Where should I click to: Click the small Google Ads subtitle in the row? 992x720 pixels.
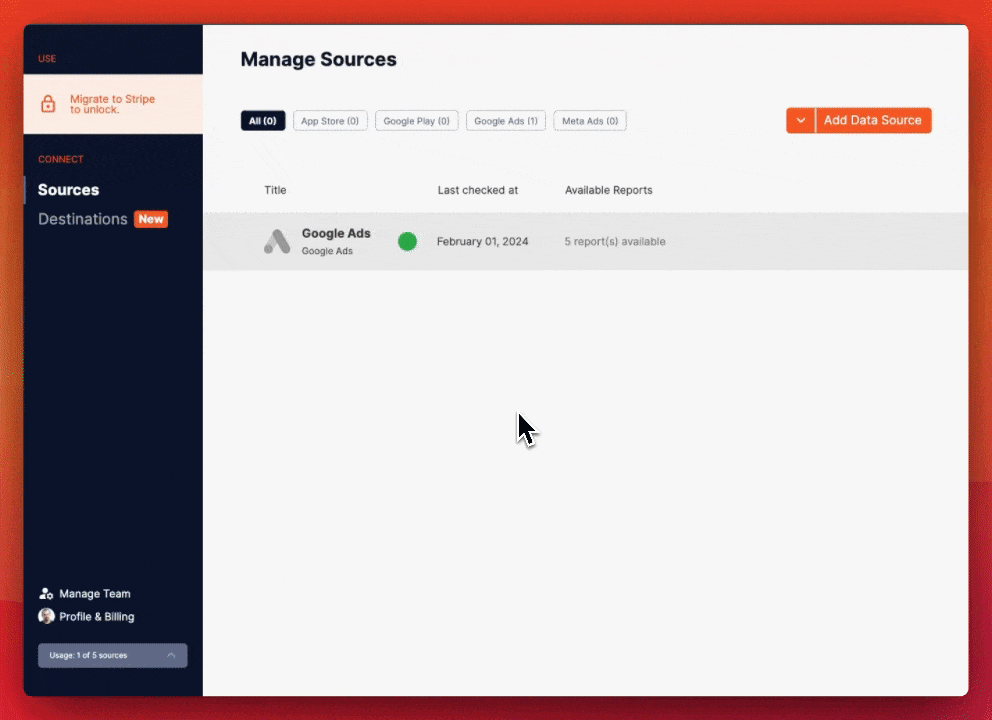[x=327, y=251]
